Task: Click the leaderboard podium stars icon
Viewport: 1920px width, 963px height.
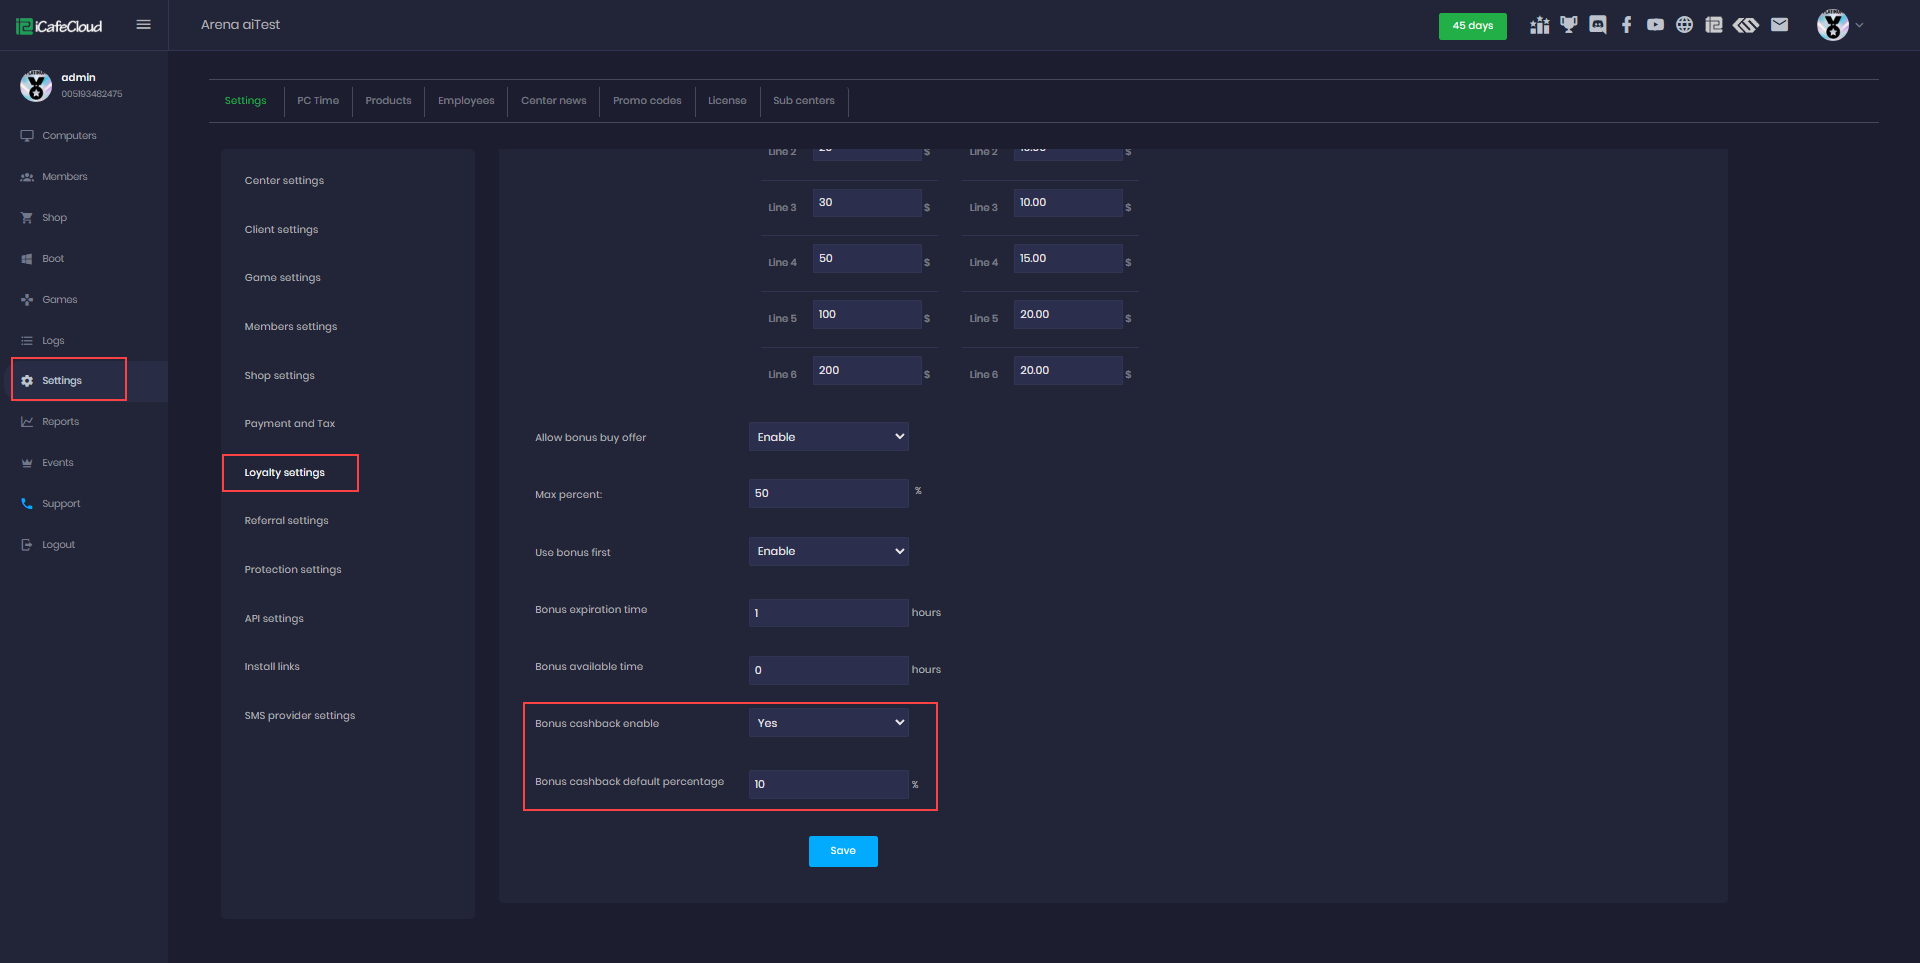Action: tap(1540, 25)
